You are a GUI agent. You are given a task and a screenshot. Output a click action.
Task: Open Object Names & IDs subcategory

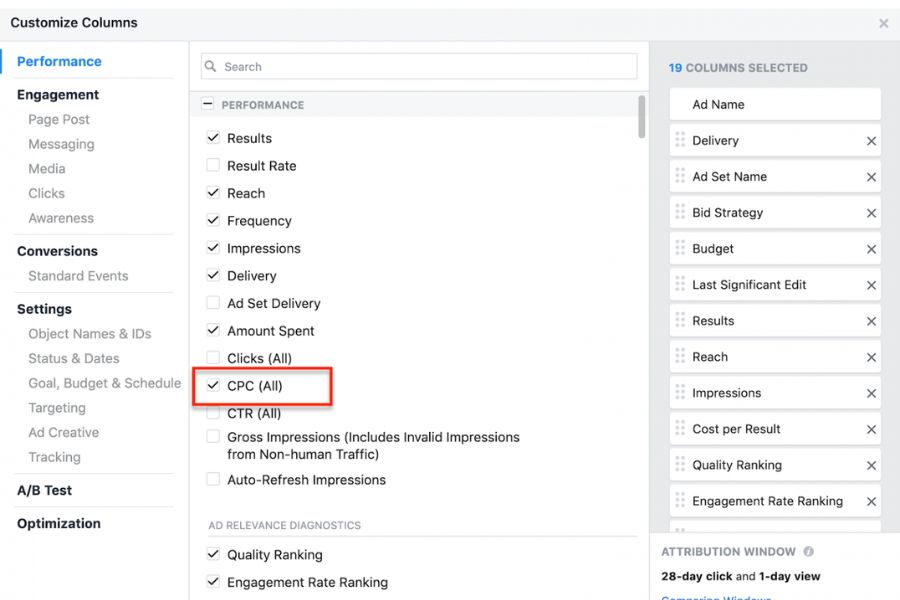click(x=90, y=334)
